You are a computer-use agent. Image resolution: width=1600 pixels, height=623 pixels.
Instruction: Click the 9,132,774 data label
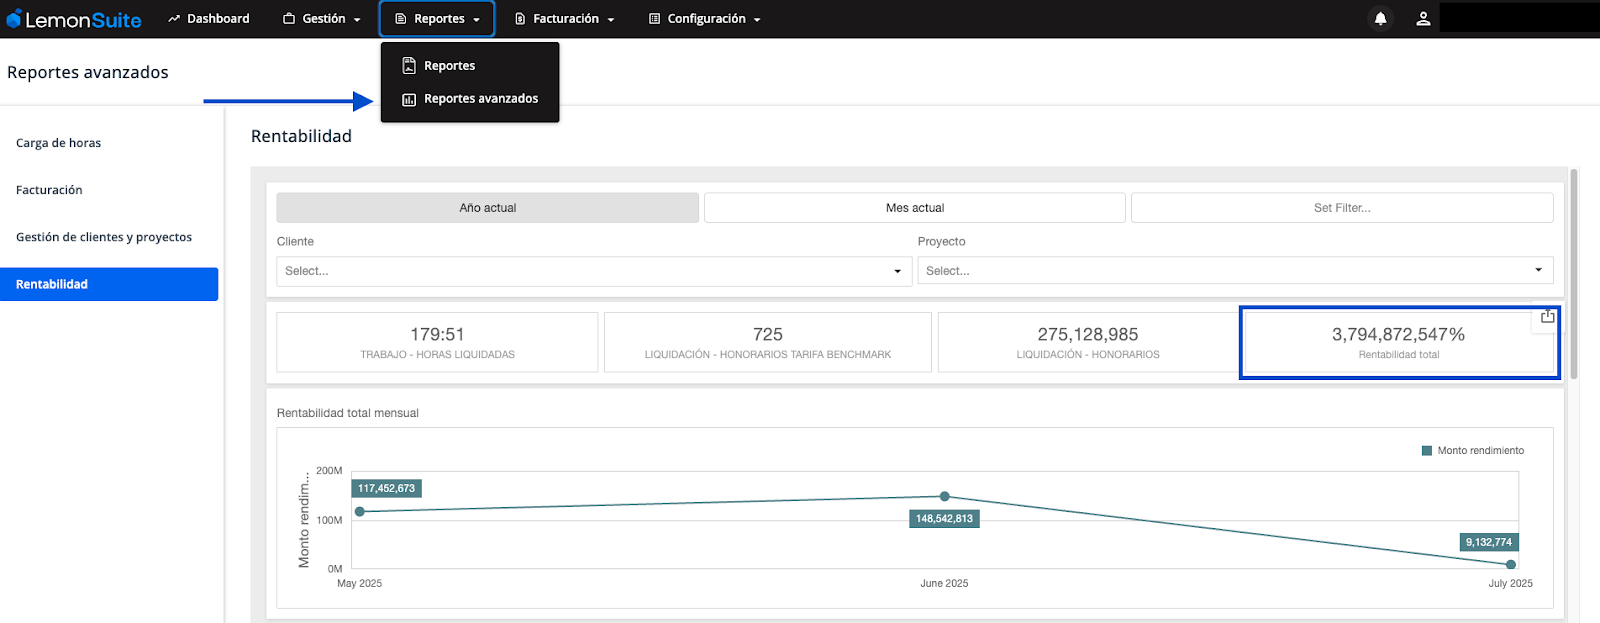coord(1489,542)
